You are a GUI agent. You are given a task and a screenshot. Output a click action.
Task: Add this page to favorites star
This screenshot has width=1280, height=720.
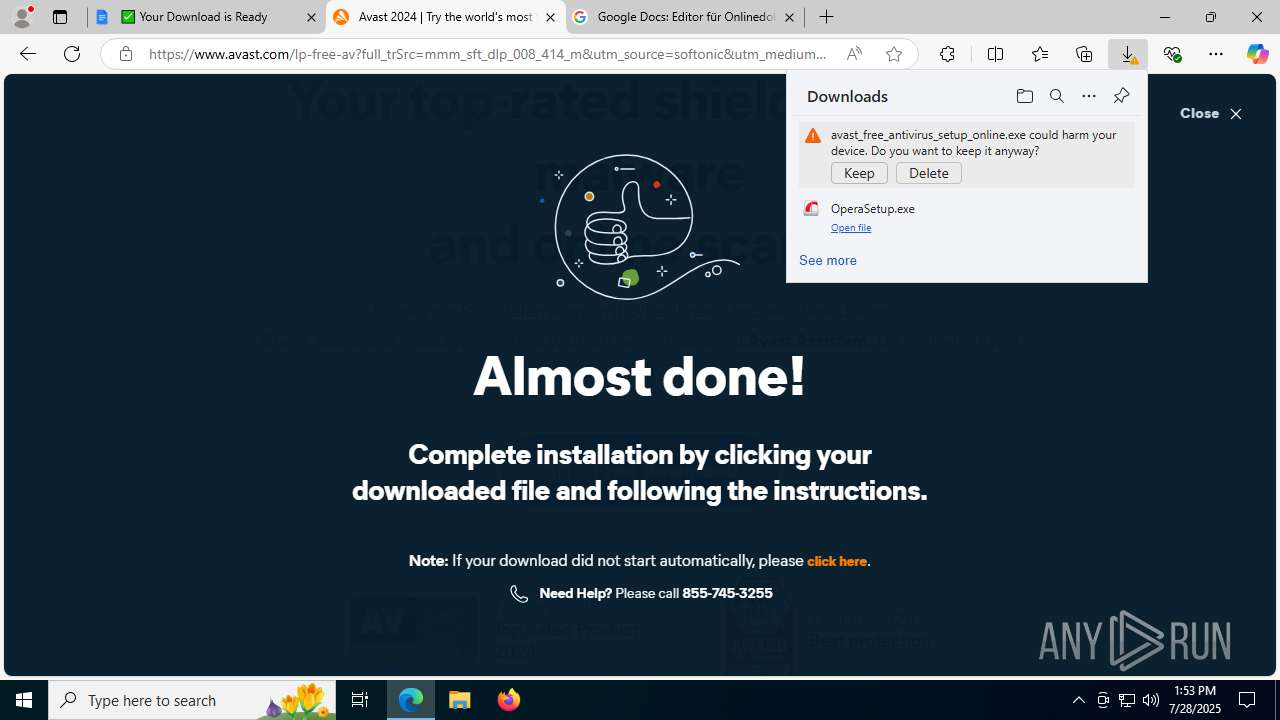(x=893, y=54)
